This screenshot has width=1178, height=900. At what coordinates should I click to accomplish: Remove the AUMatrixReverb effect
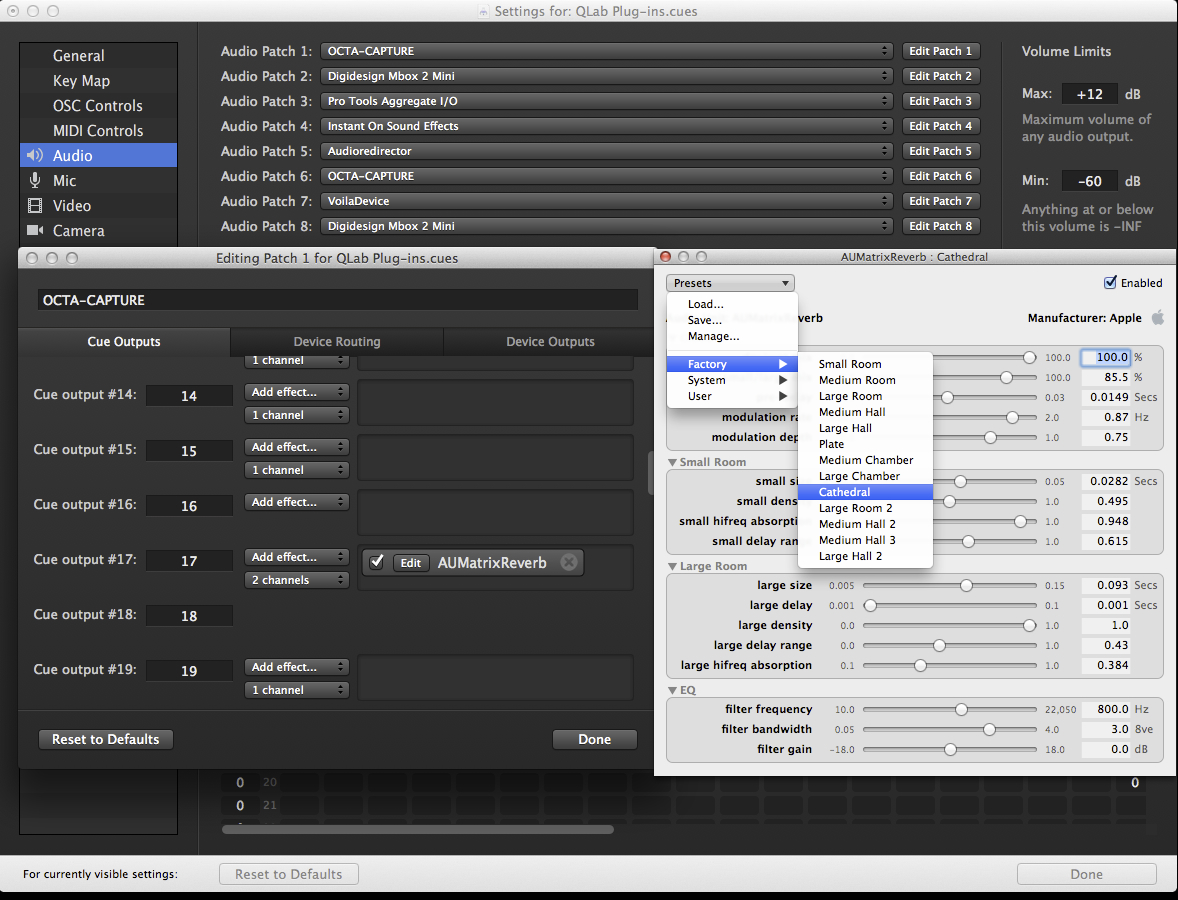pyautogui.click(x=568, y=563)
